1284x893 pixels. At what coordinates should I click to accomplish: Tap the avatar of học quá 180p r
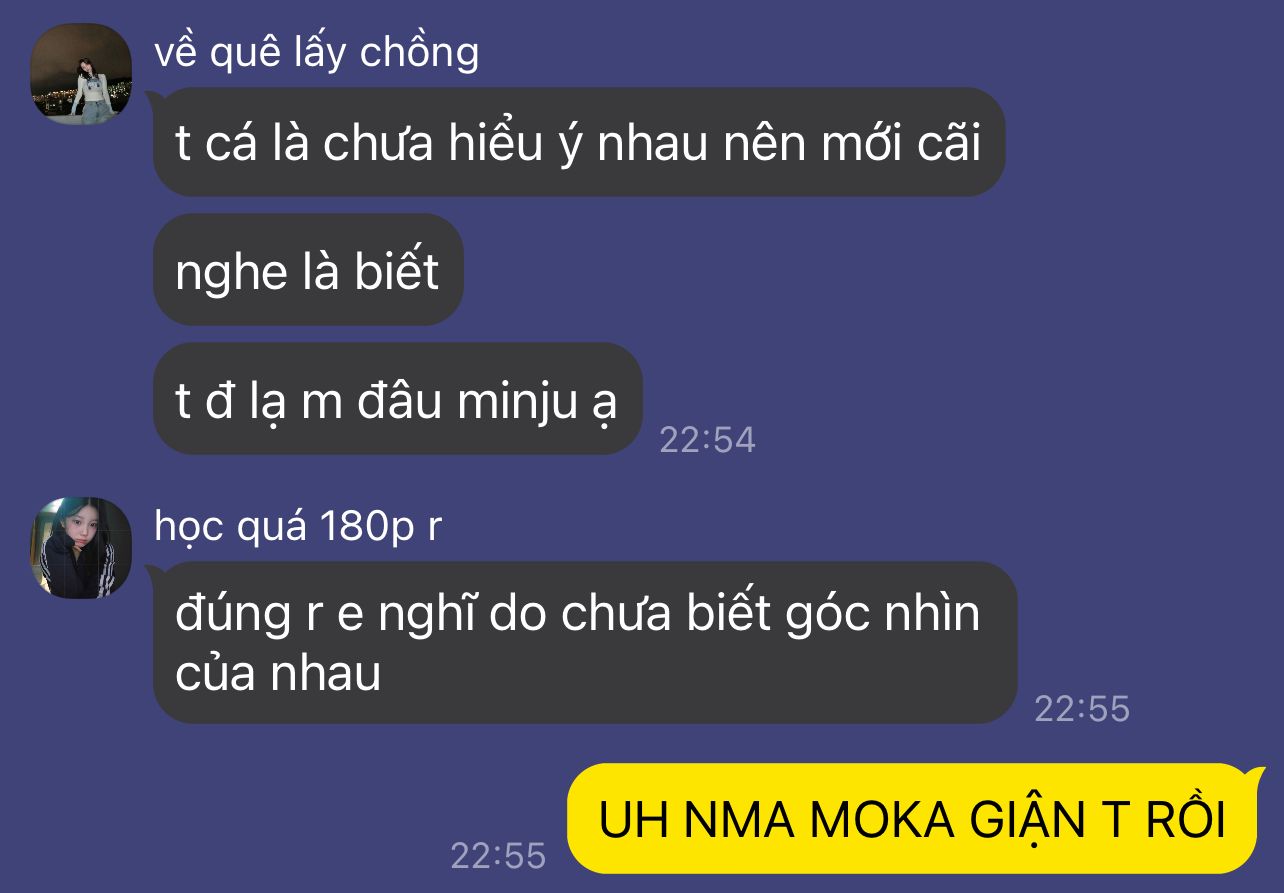pos(81,548)
